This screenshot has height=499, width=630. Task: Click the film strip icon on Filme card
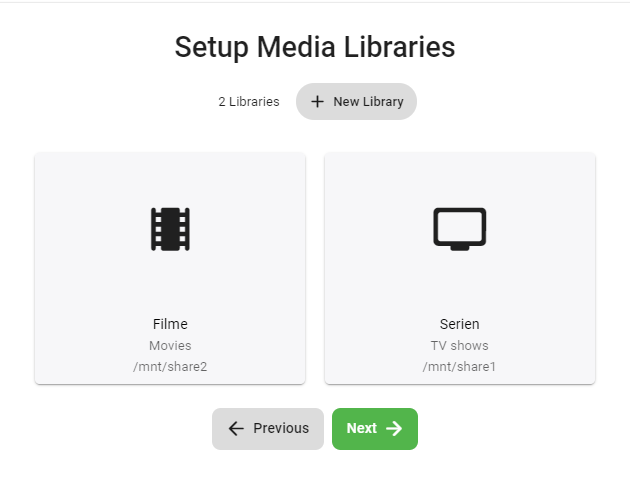pos(170,229)
